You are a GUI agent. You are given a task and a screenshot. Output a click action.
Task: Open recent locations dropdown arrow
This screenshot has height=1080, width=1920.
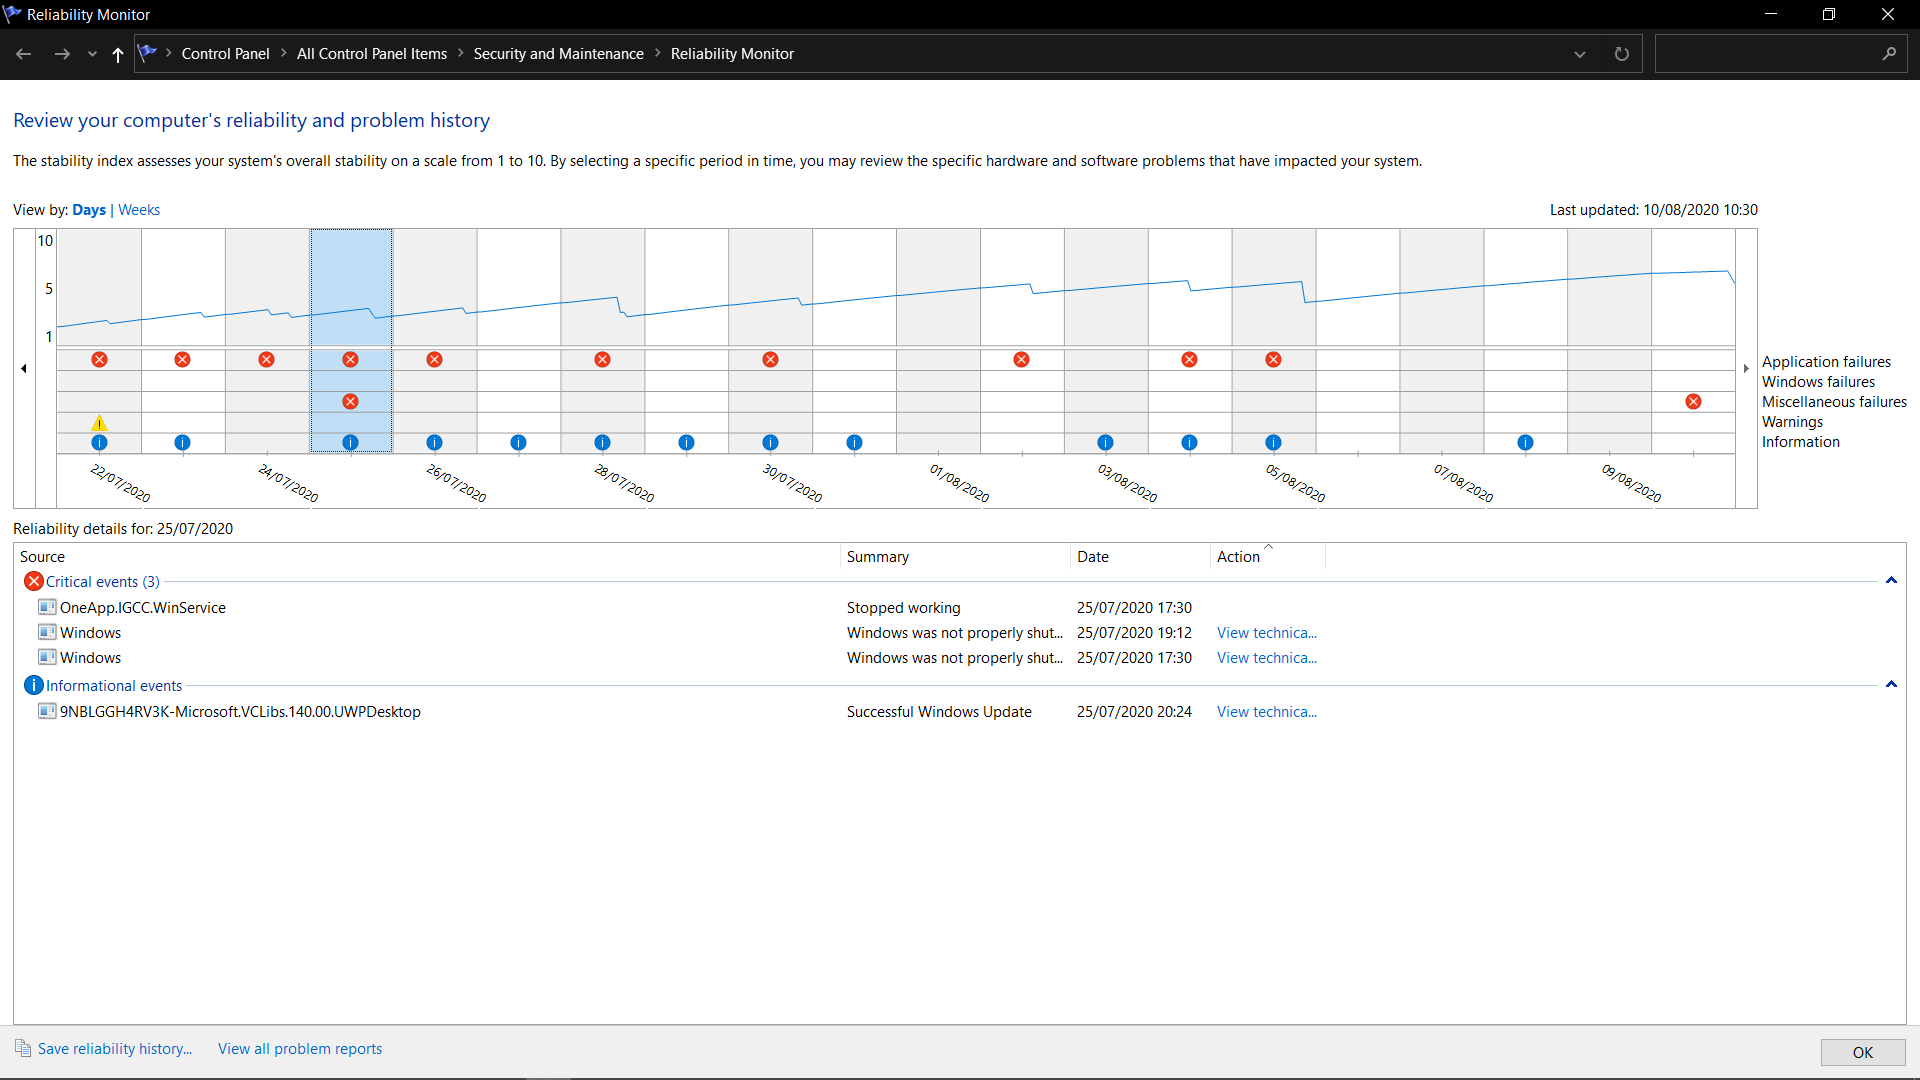(x=92, y=54)
